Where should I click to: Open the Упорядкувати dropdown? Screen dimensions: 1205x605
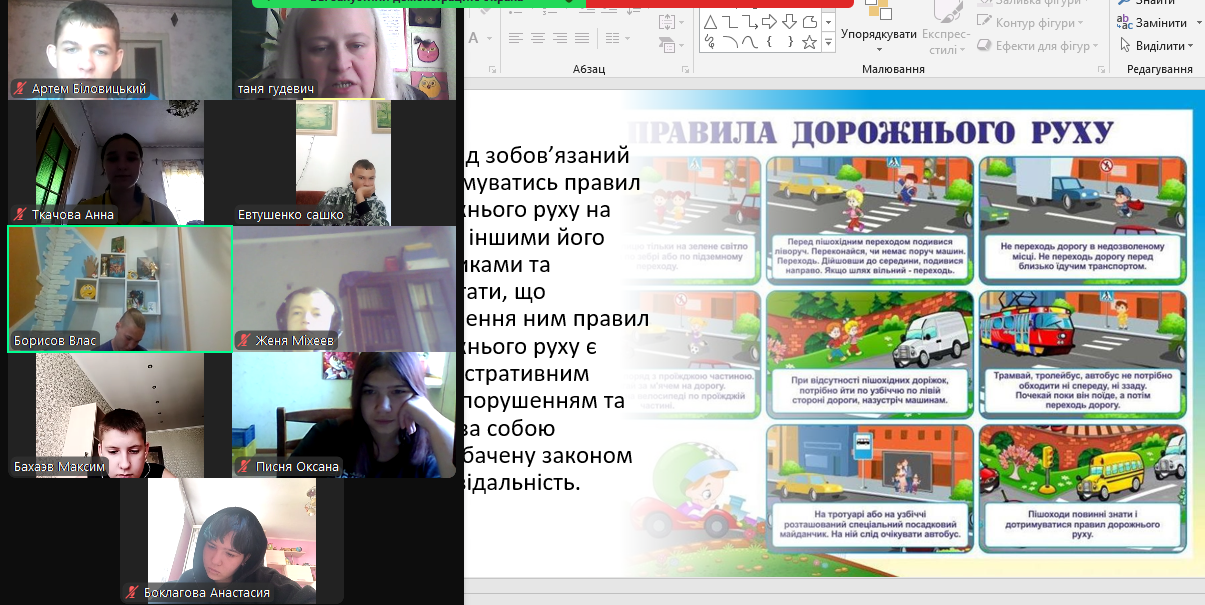click(x=879, y=39)
